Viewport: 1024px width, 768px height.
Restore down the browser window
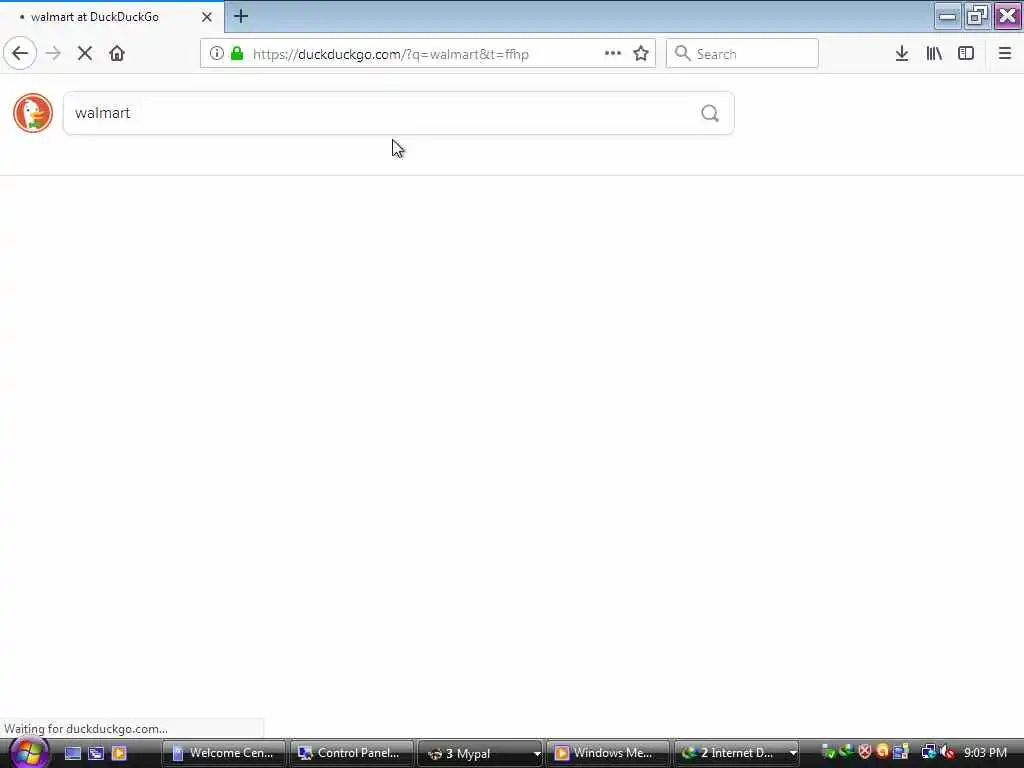pyautogui.click(x=978, y=16)
